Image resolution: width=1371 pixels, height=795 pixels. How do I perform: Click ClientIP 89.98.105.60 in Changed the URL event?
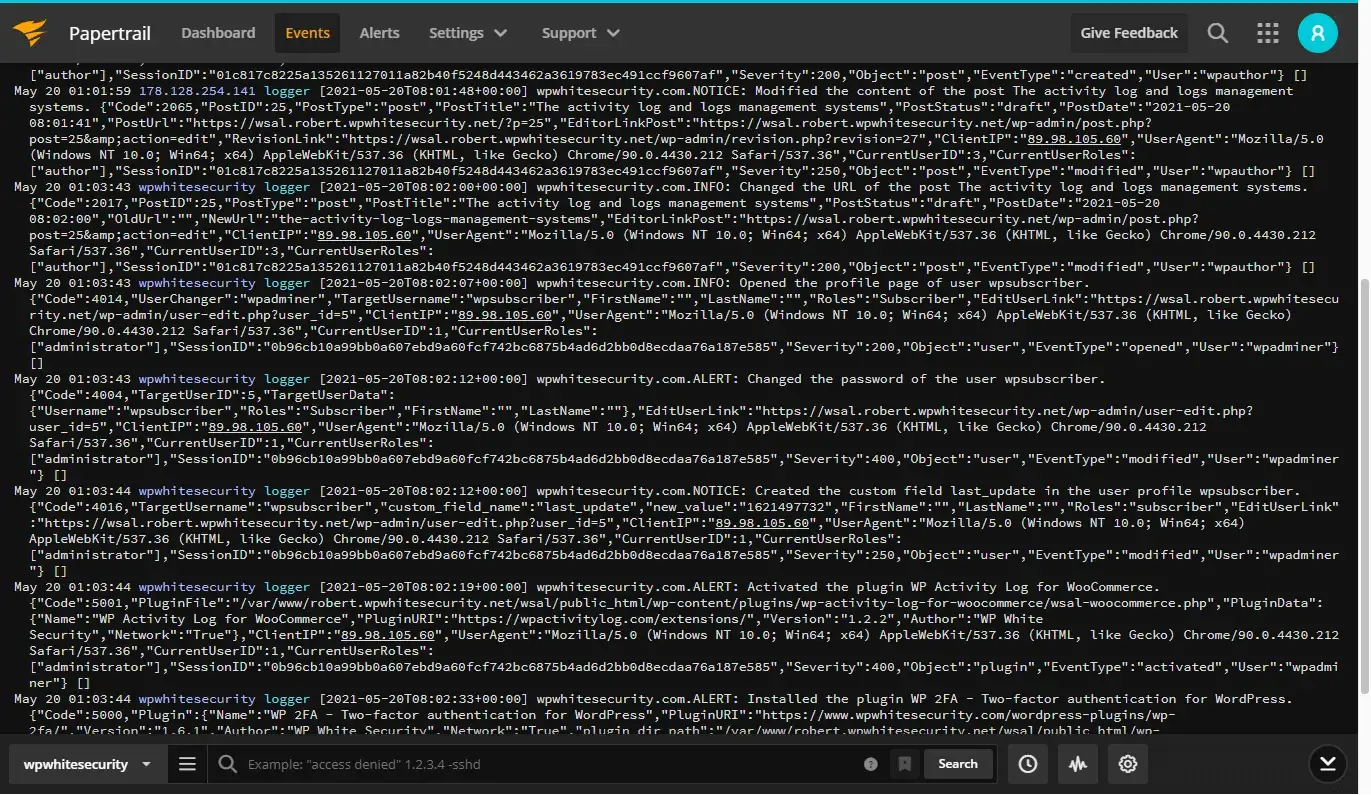point(364,235)
